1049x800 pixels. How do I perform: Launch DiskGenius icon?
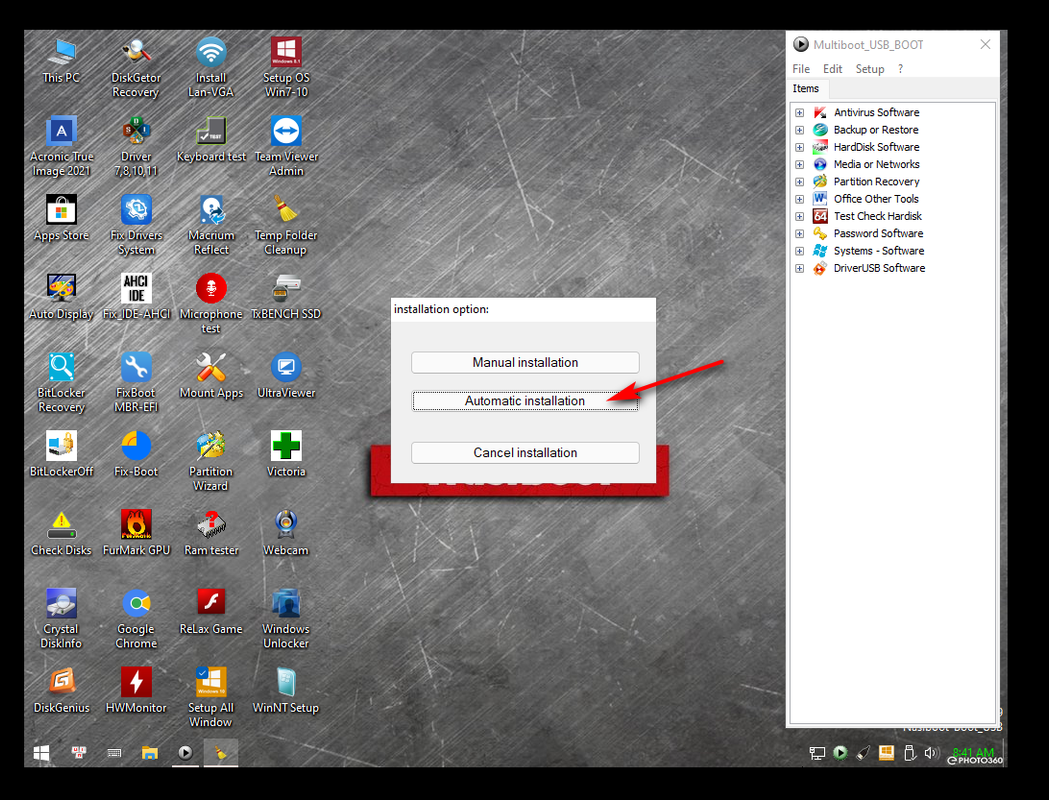[x=61, y=691]
